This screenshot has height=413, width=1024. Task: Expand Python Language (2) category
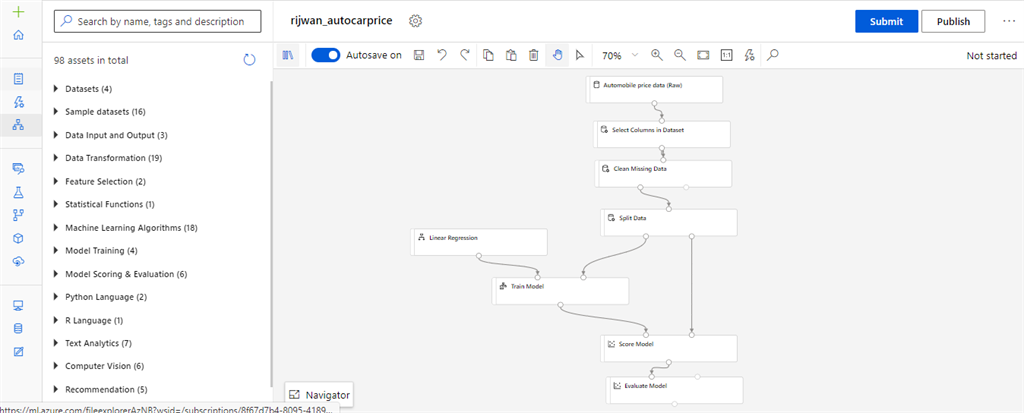click(56, 297)
